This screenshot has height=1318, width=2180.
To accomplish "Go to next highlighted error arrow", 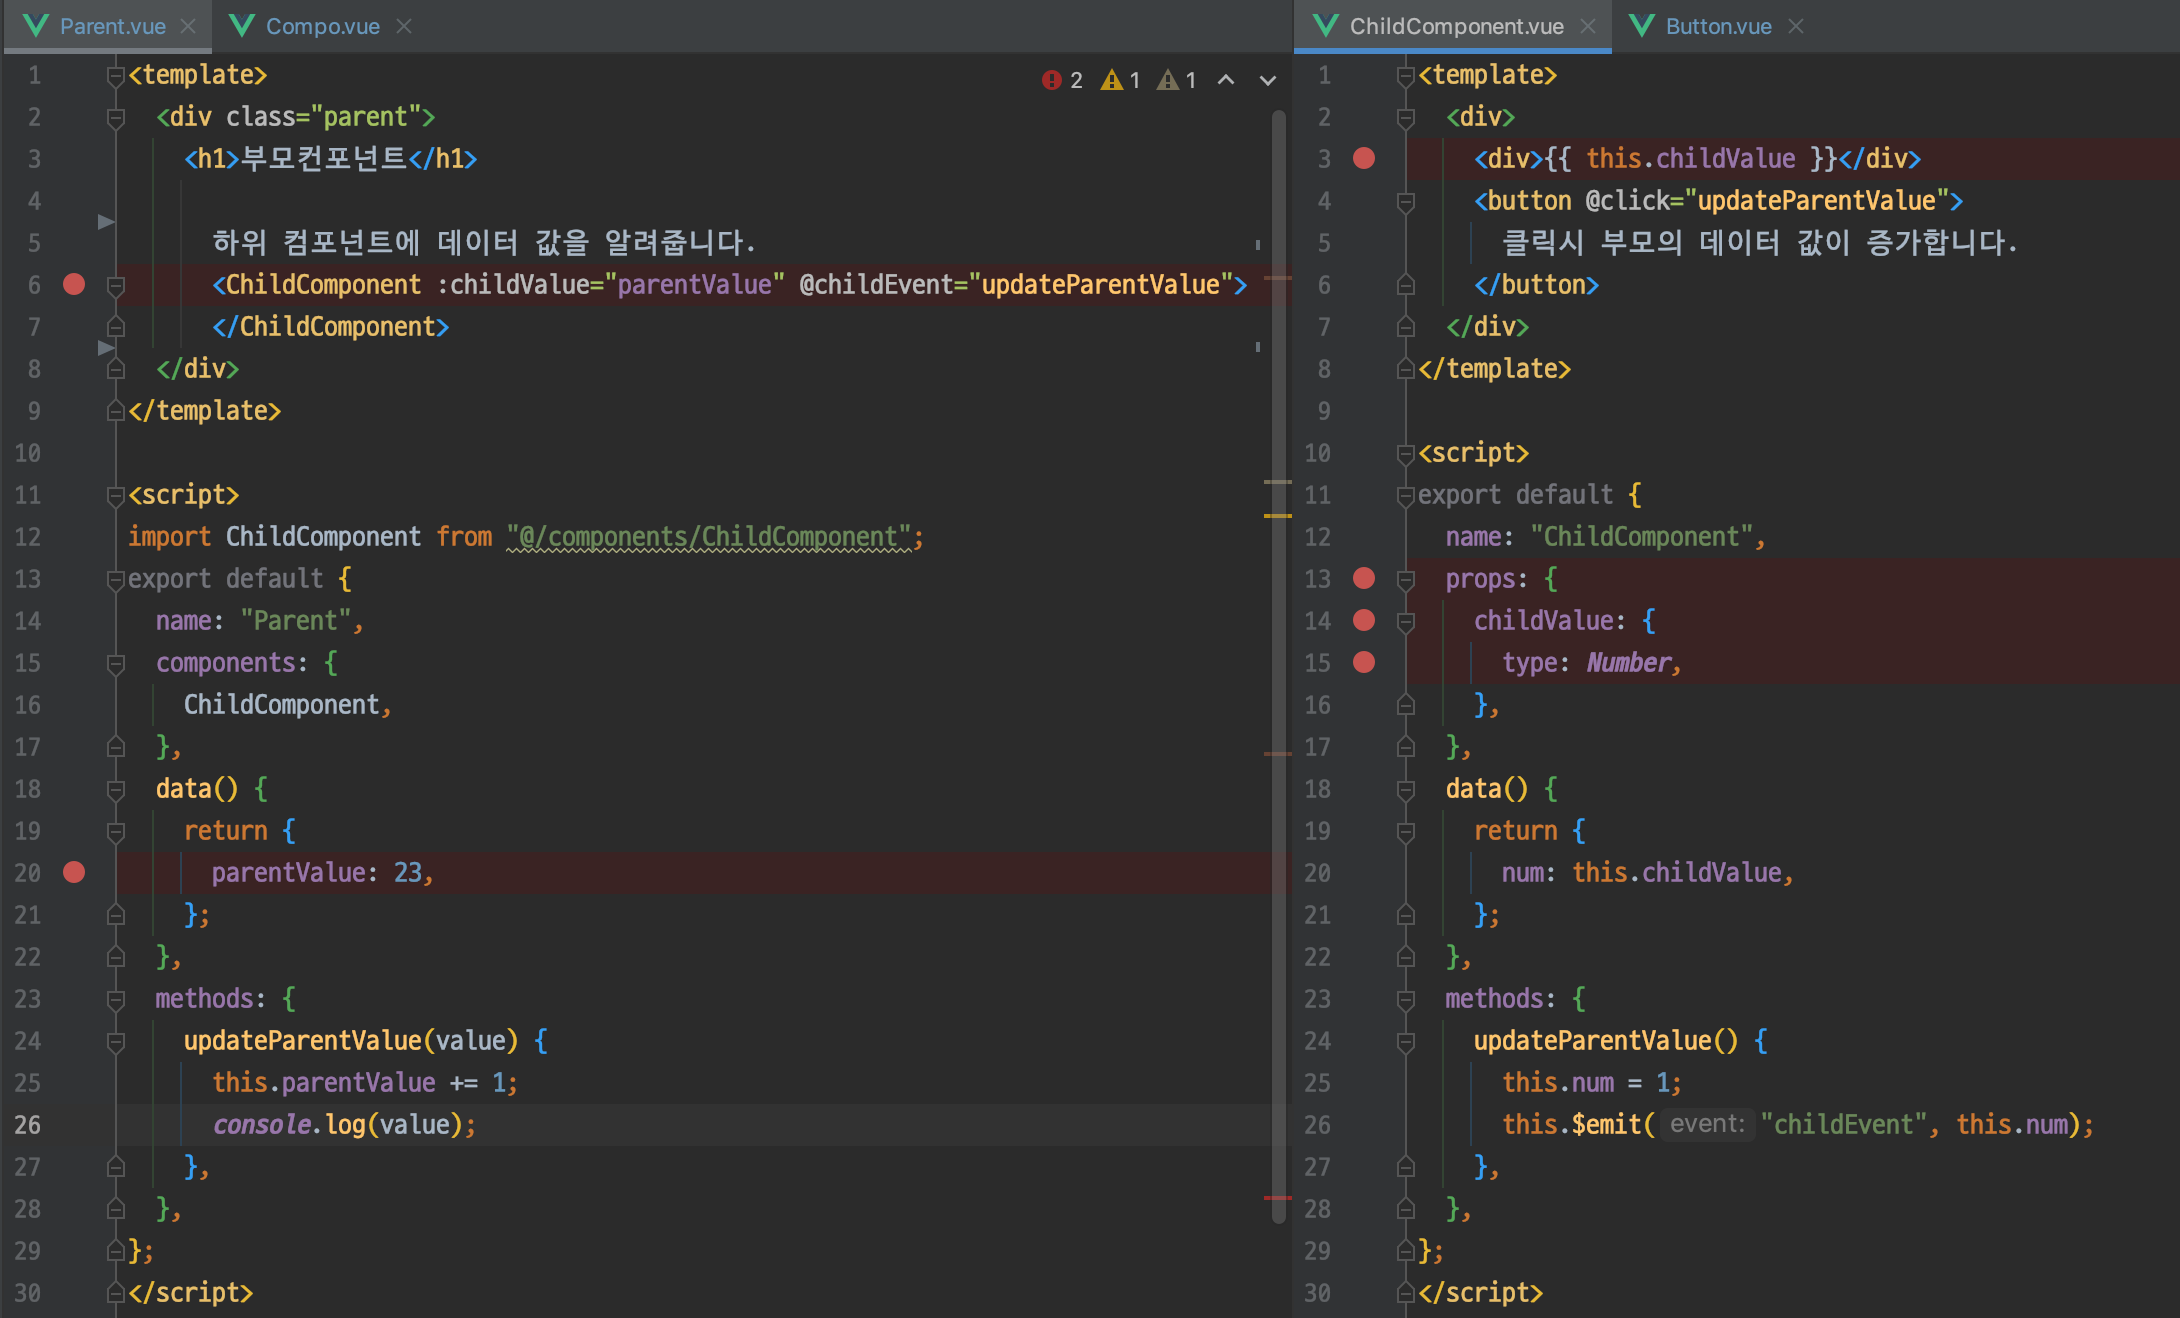I will click(x=1267, y=80).
